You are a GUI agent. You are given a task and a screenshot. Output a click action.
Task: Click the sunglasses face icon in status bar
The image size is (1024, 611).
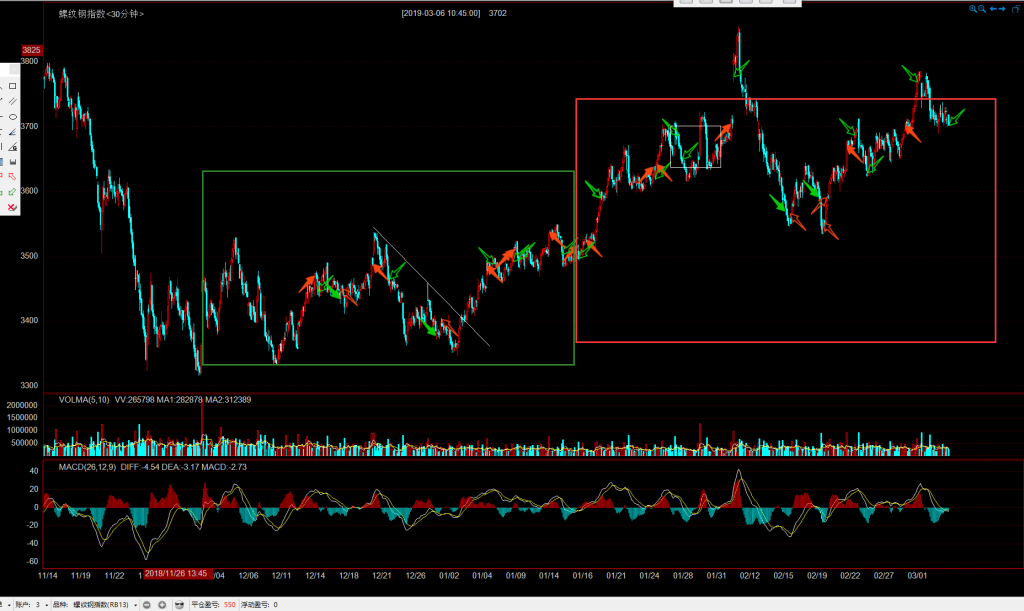[179, 605]
